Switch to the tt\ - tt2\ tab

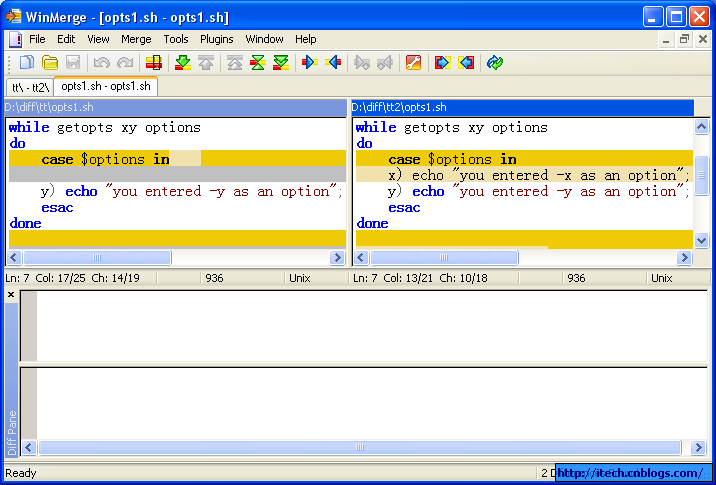tap(30, 87)
